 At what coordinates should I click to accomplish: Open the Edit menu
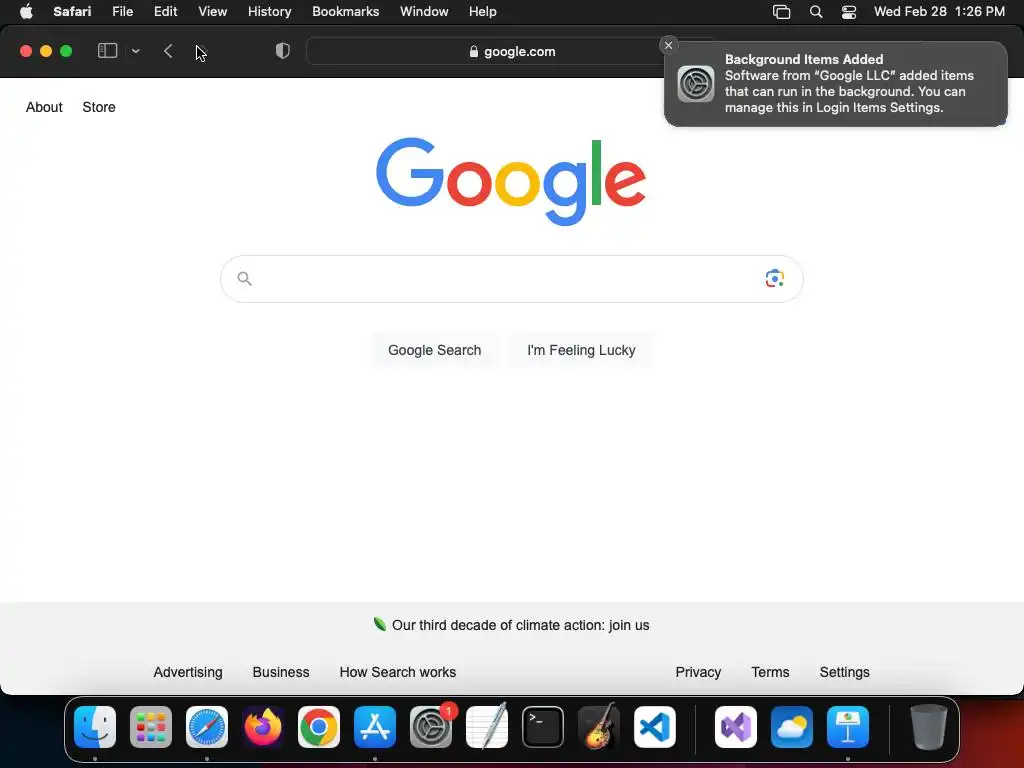(165, 12)
